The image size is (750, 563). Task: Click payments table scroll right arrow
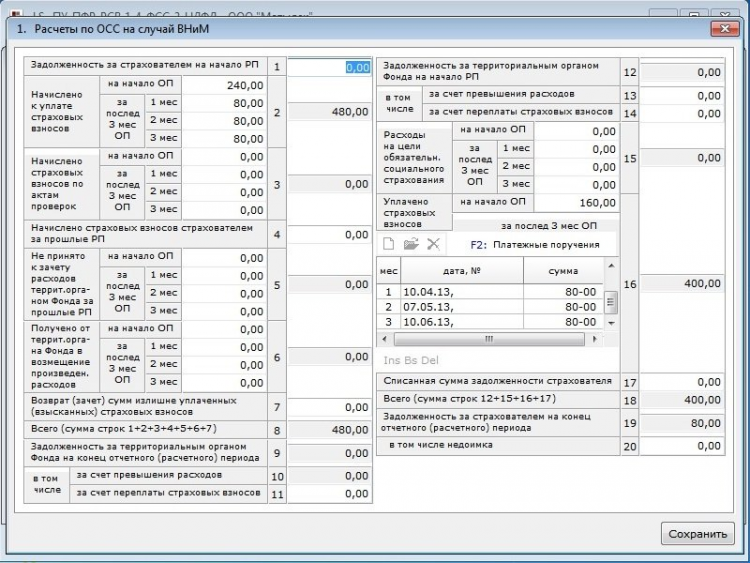595,339
